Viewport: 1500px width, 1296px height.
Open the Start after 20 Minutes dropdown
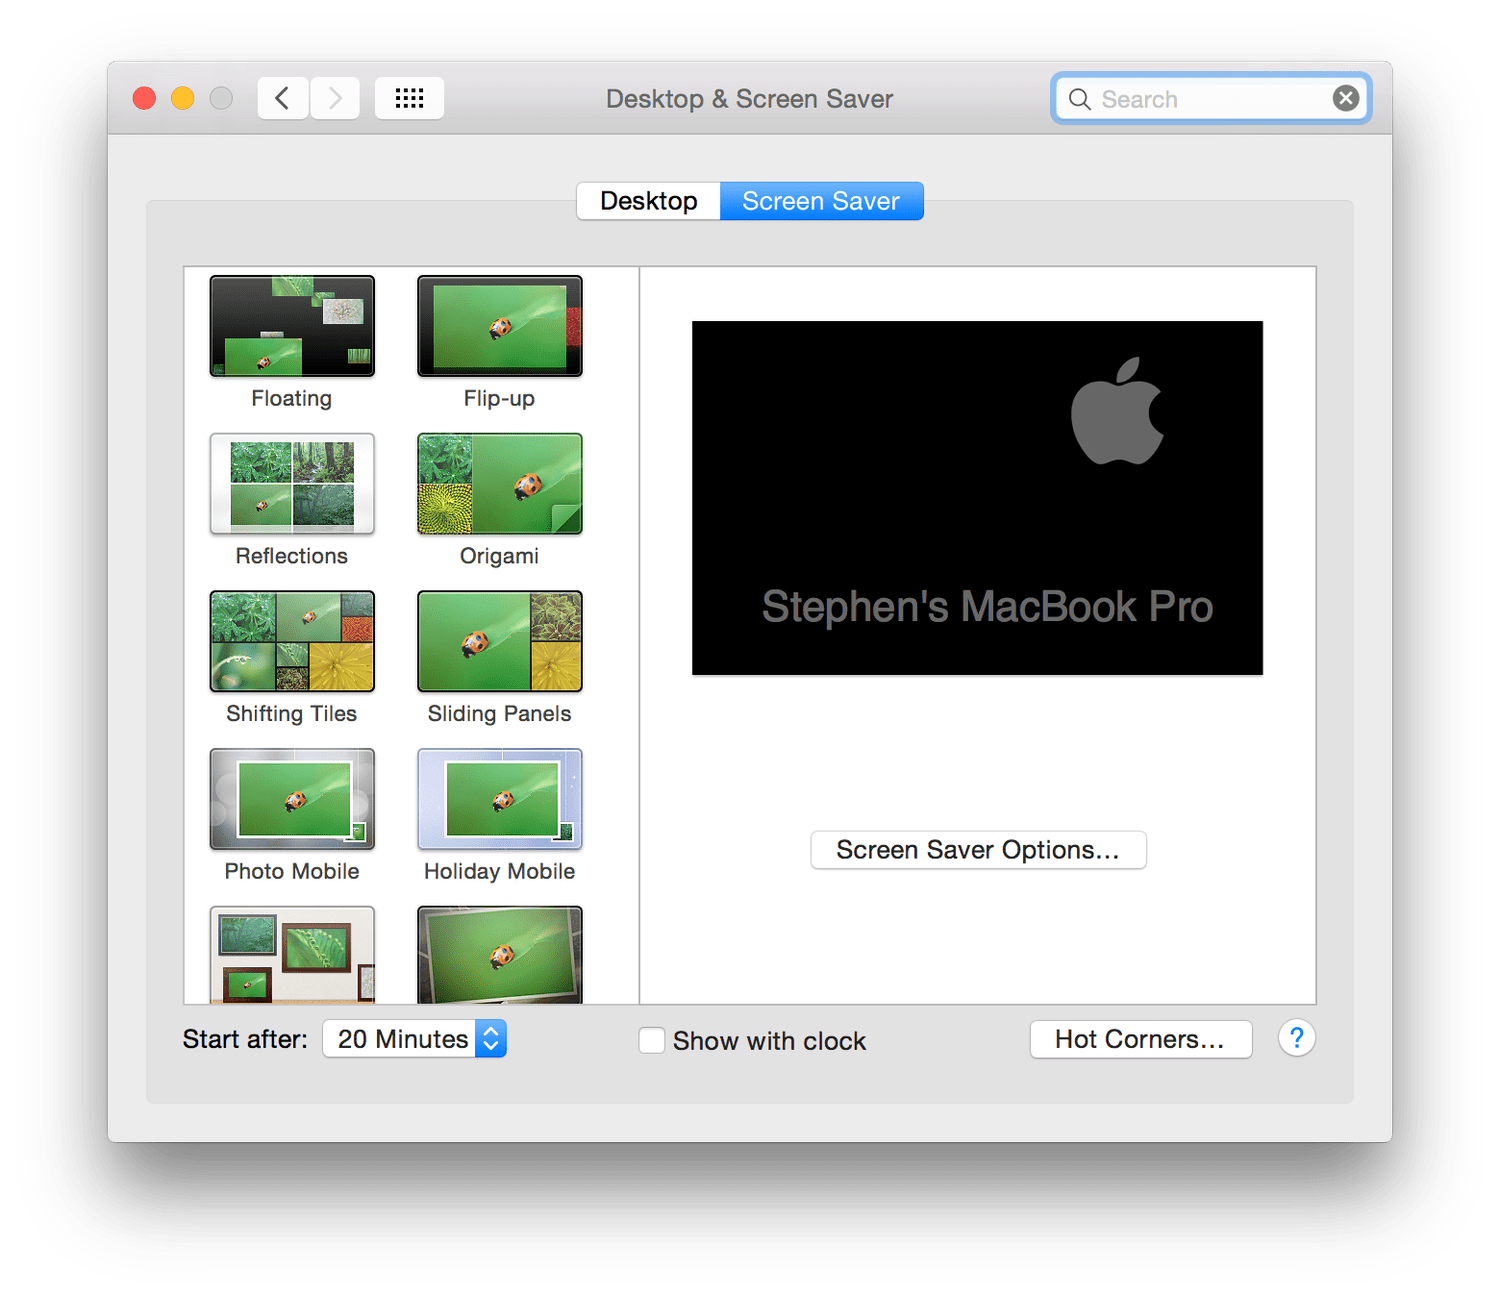tap(414, 1039)
